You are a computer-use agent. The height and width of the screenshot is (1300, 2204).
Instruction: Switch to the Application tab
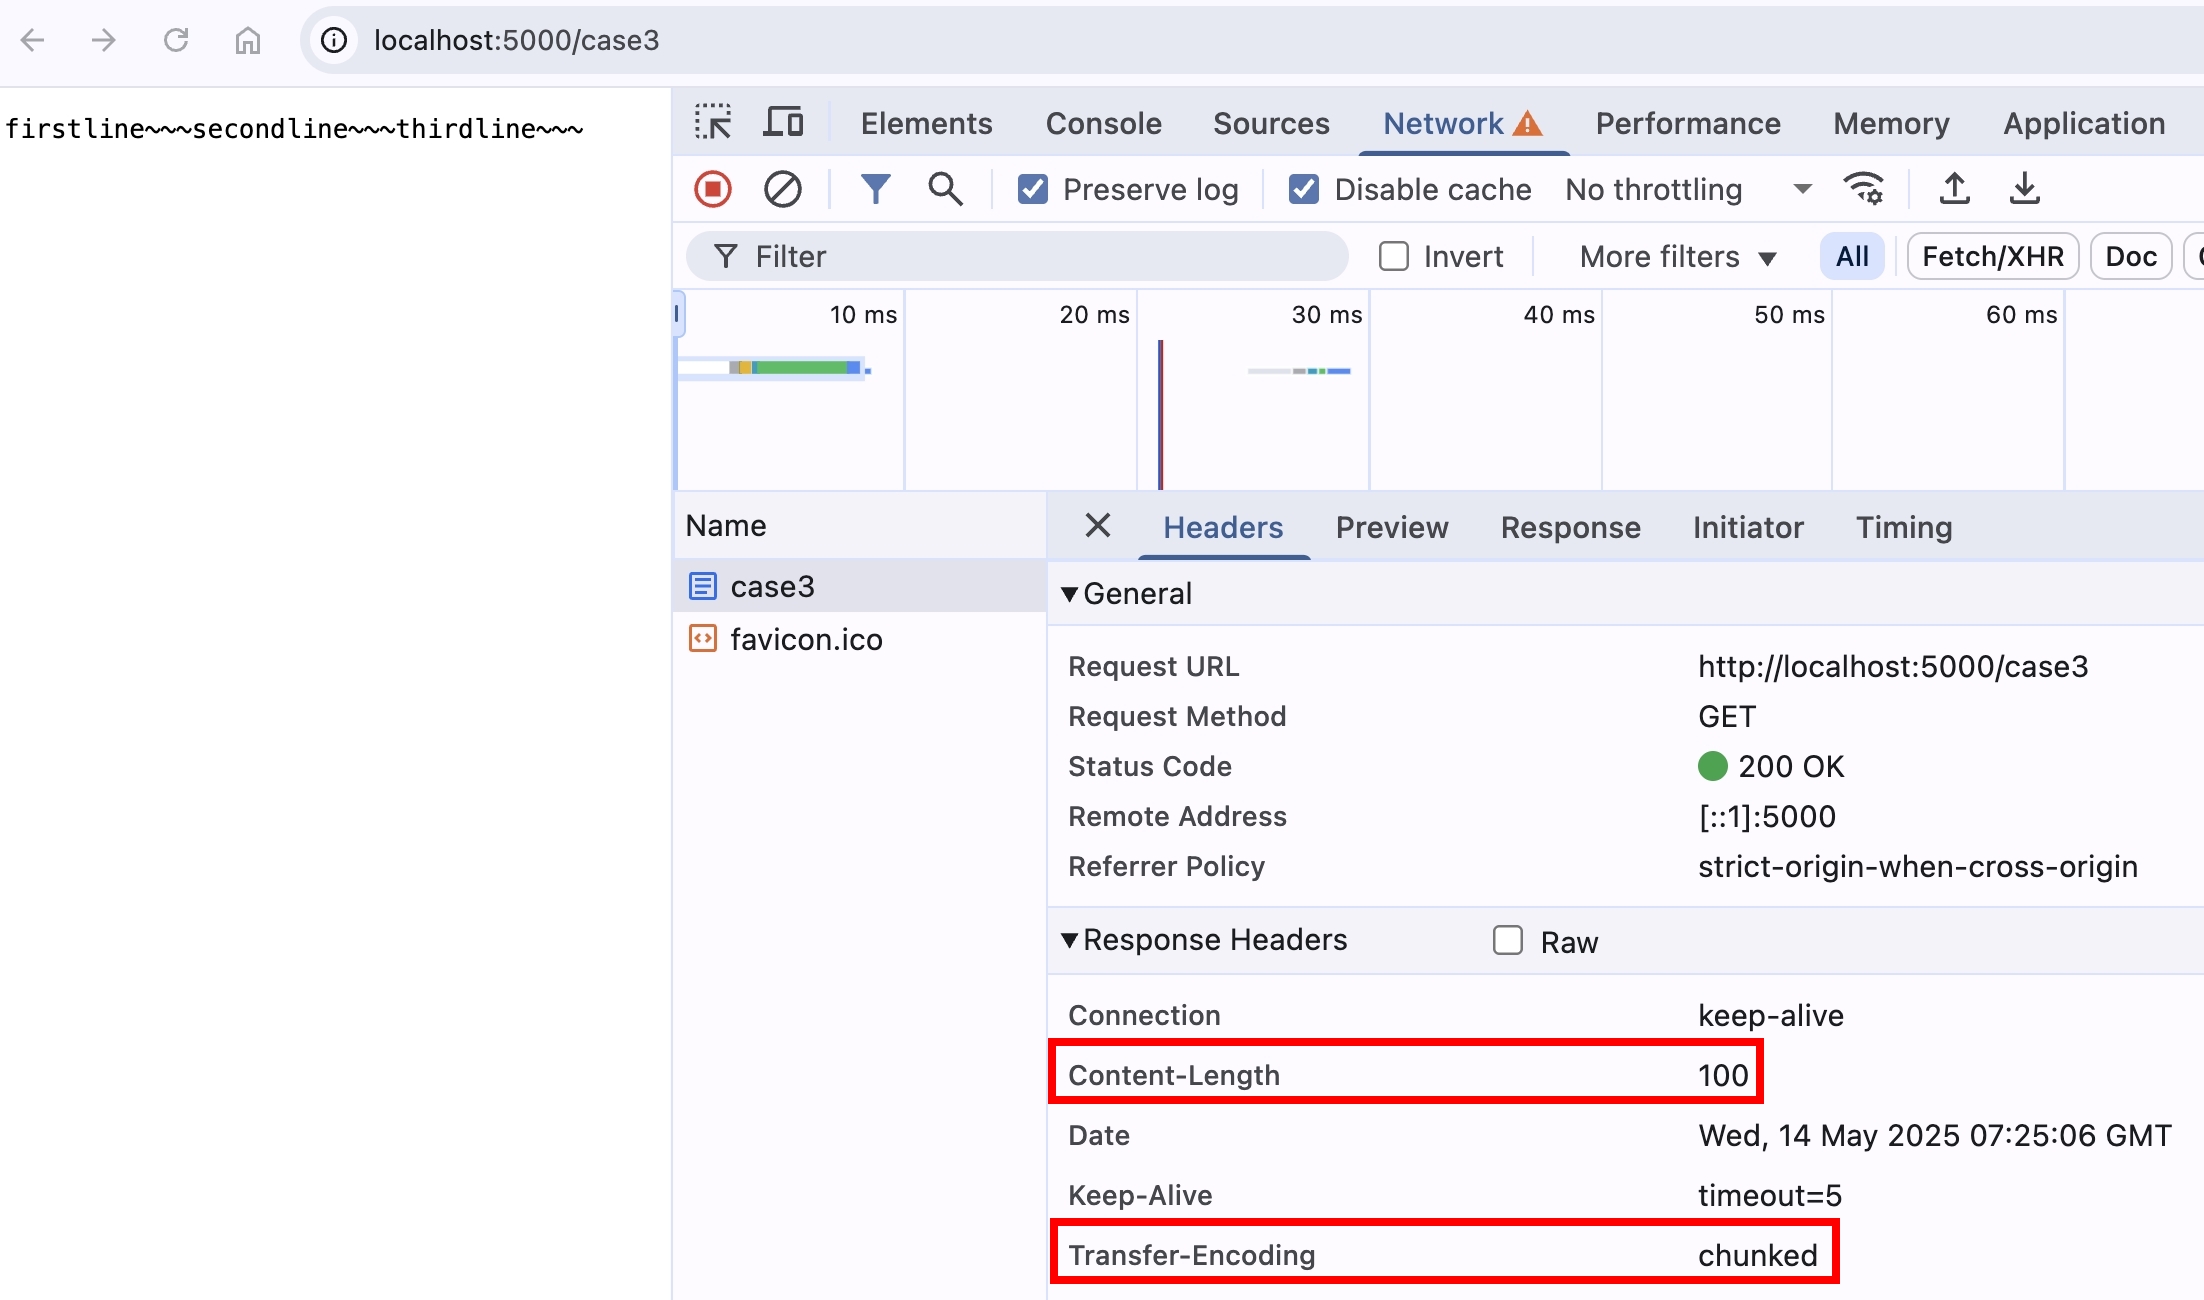pos(2084,123)
